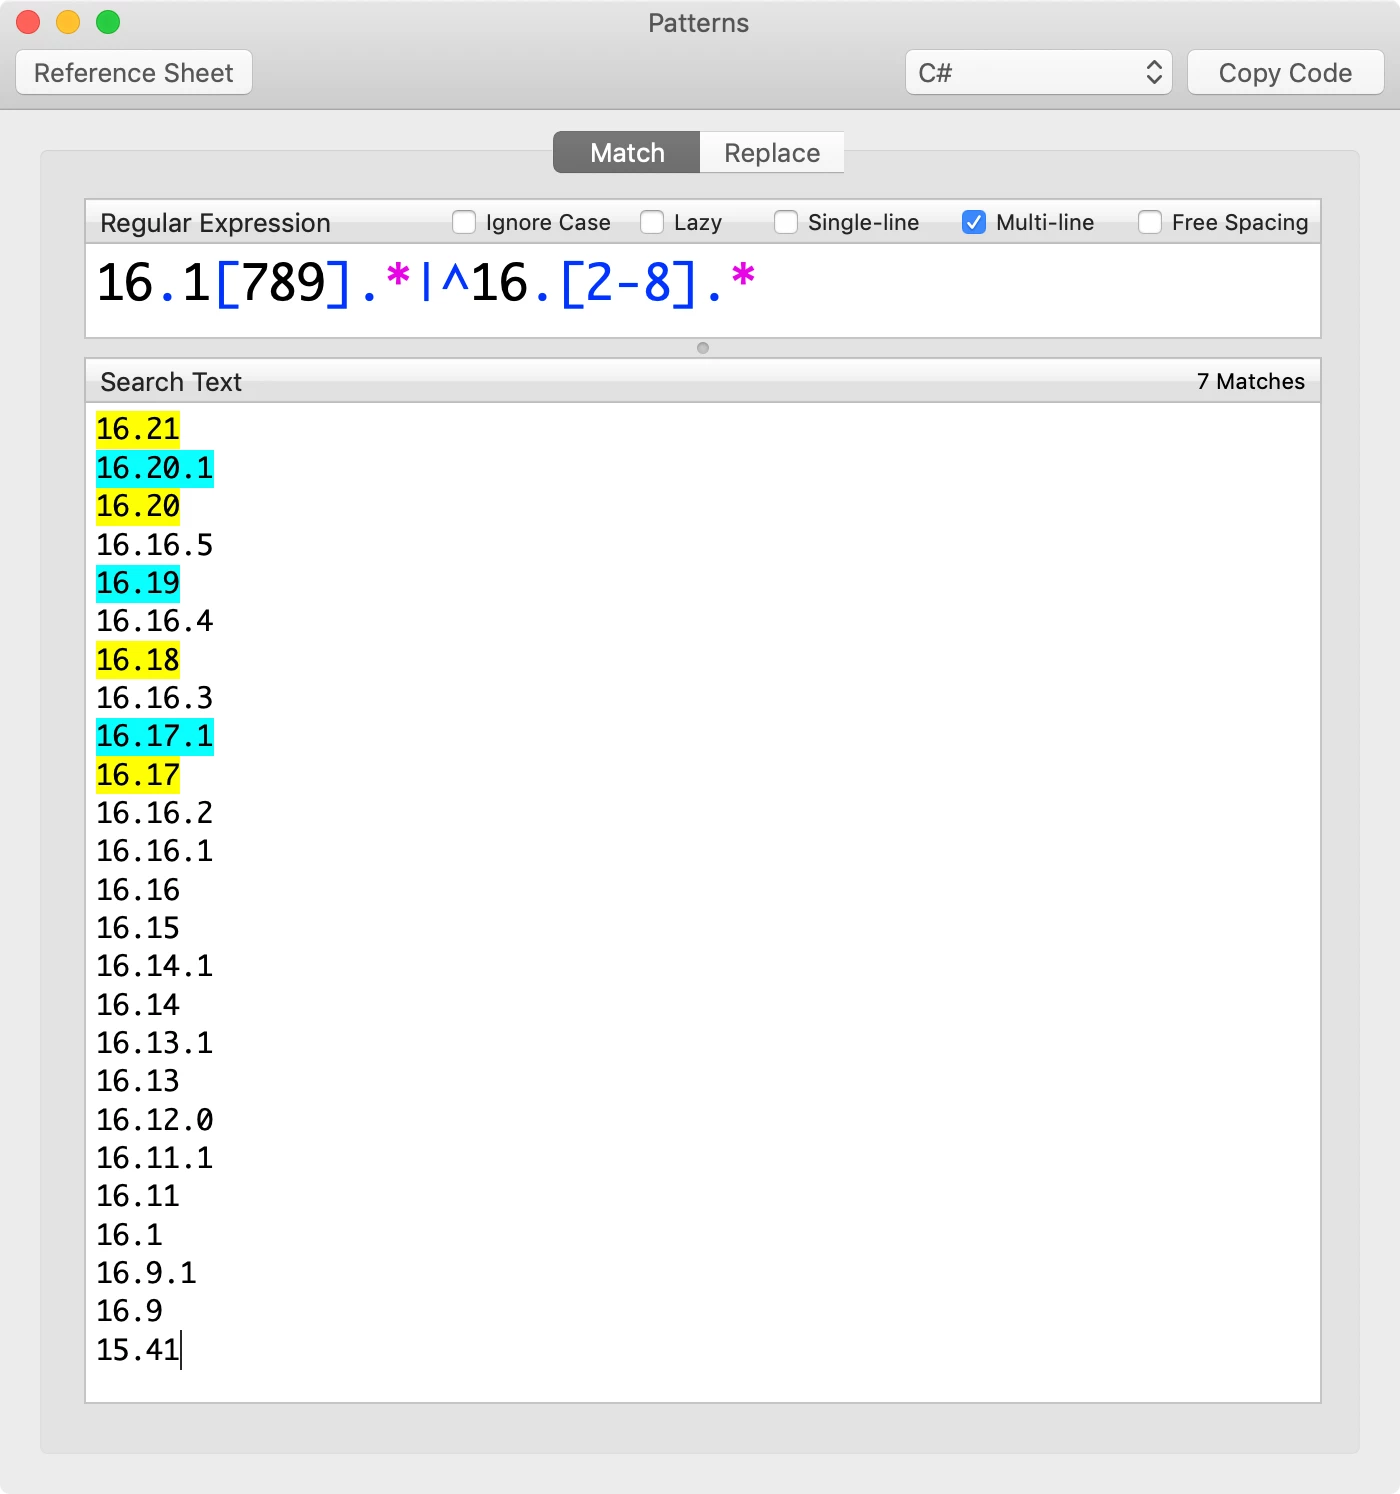Image resolution: width=1400 pixels, height=1494 pixels.
Task: Click the highlighted line 16.20.1
Action: pos(155,468)
